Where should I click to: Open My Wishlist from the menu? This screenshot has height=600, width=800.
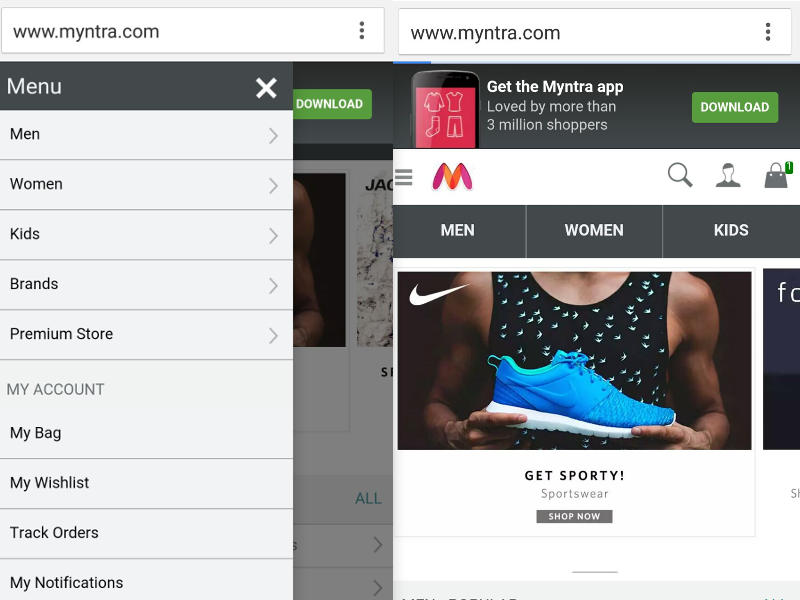[x=147, y=483]
